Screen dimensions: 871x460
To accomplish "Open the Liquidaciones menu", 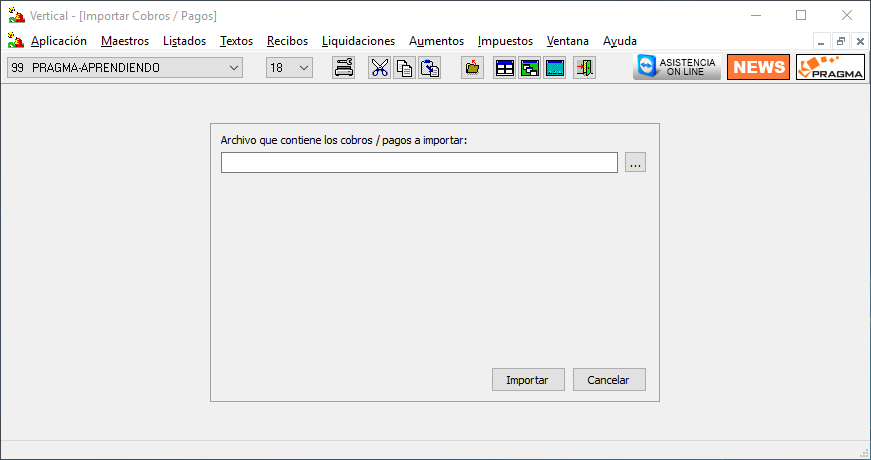I will [x=358, y=41].
